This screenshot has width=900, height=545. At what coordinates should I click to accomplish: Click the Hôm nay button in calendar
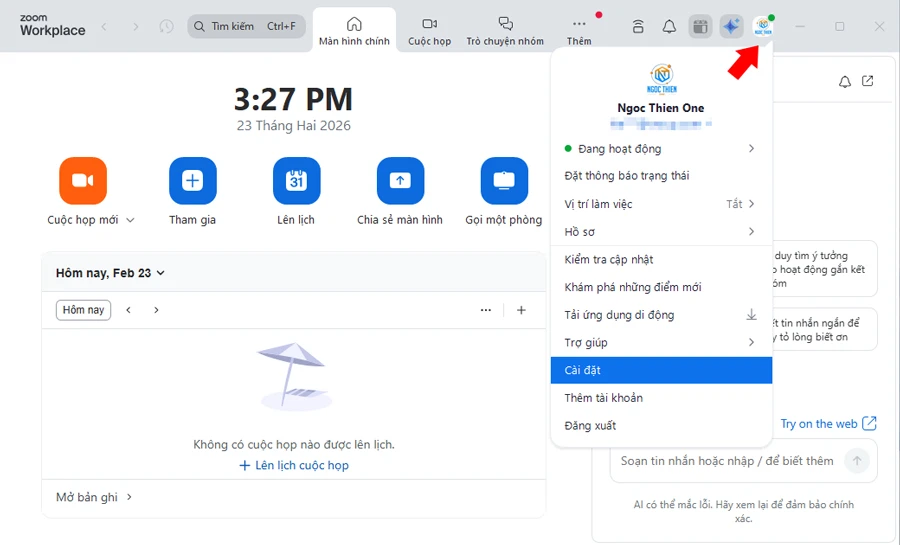[83, 310]
